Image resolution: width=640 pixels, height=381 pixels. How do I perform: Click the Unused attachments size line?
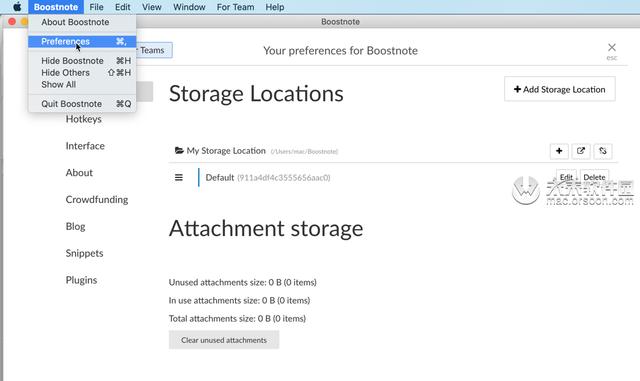click(242, 282)
